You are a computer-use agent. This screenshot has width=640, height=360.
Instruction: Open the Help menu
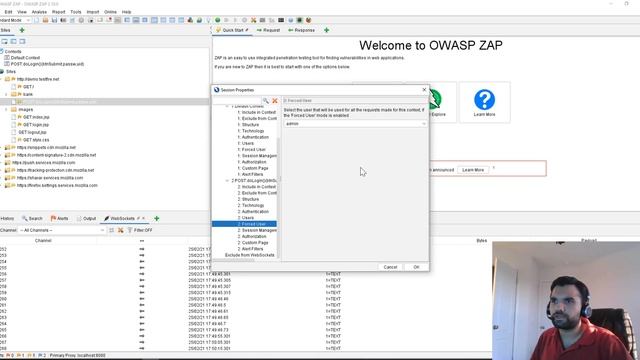(x=127, y=12)
